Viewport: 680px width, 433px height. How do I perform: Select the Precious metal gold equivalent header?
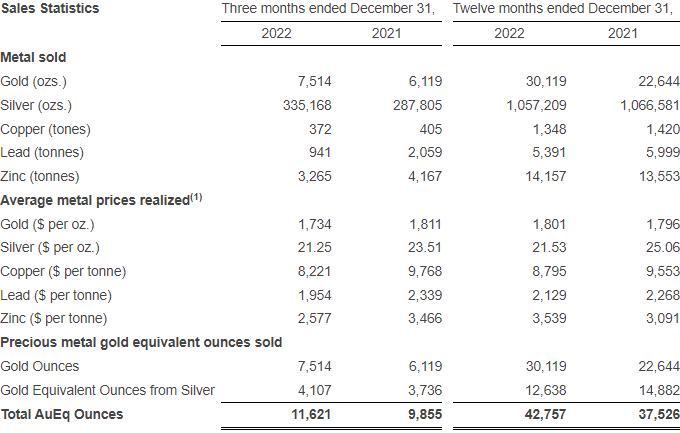point(141,342)
